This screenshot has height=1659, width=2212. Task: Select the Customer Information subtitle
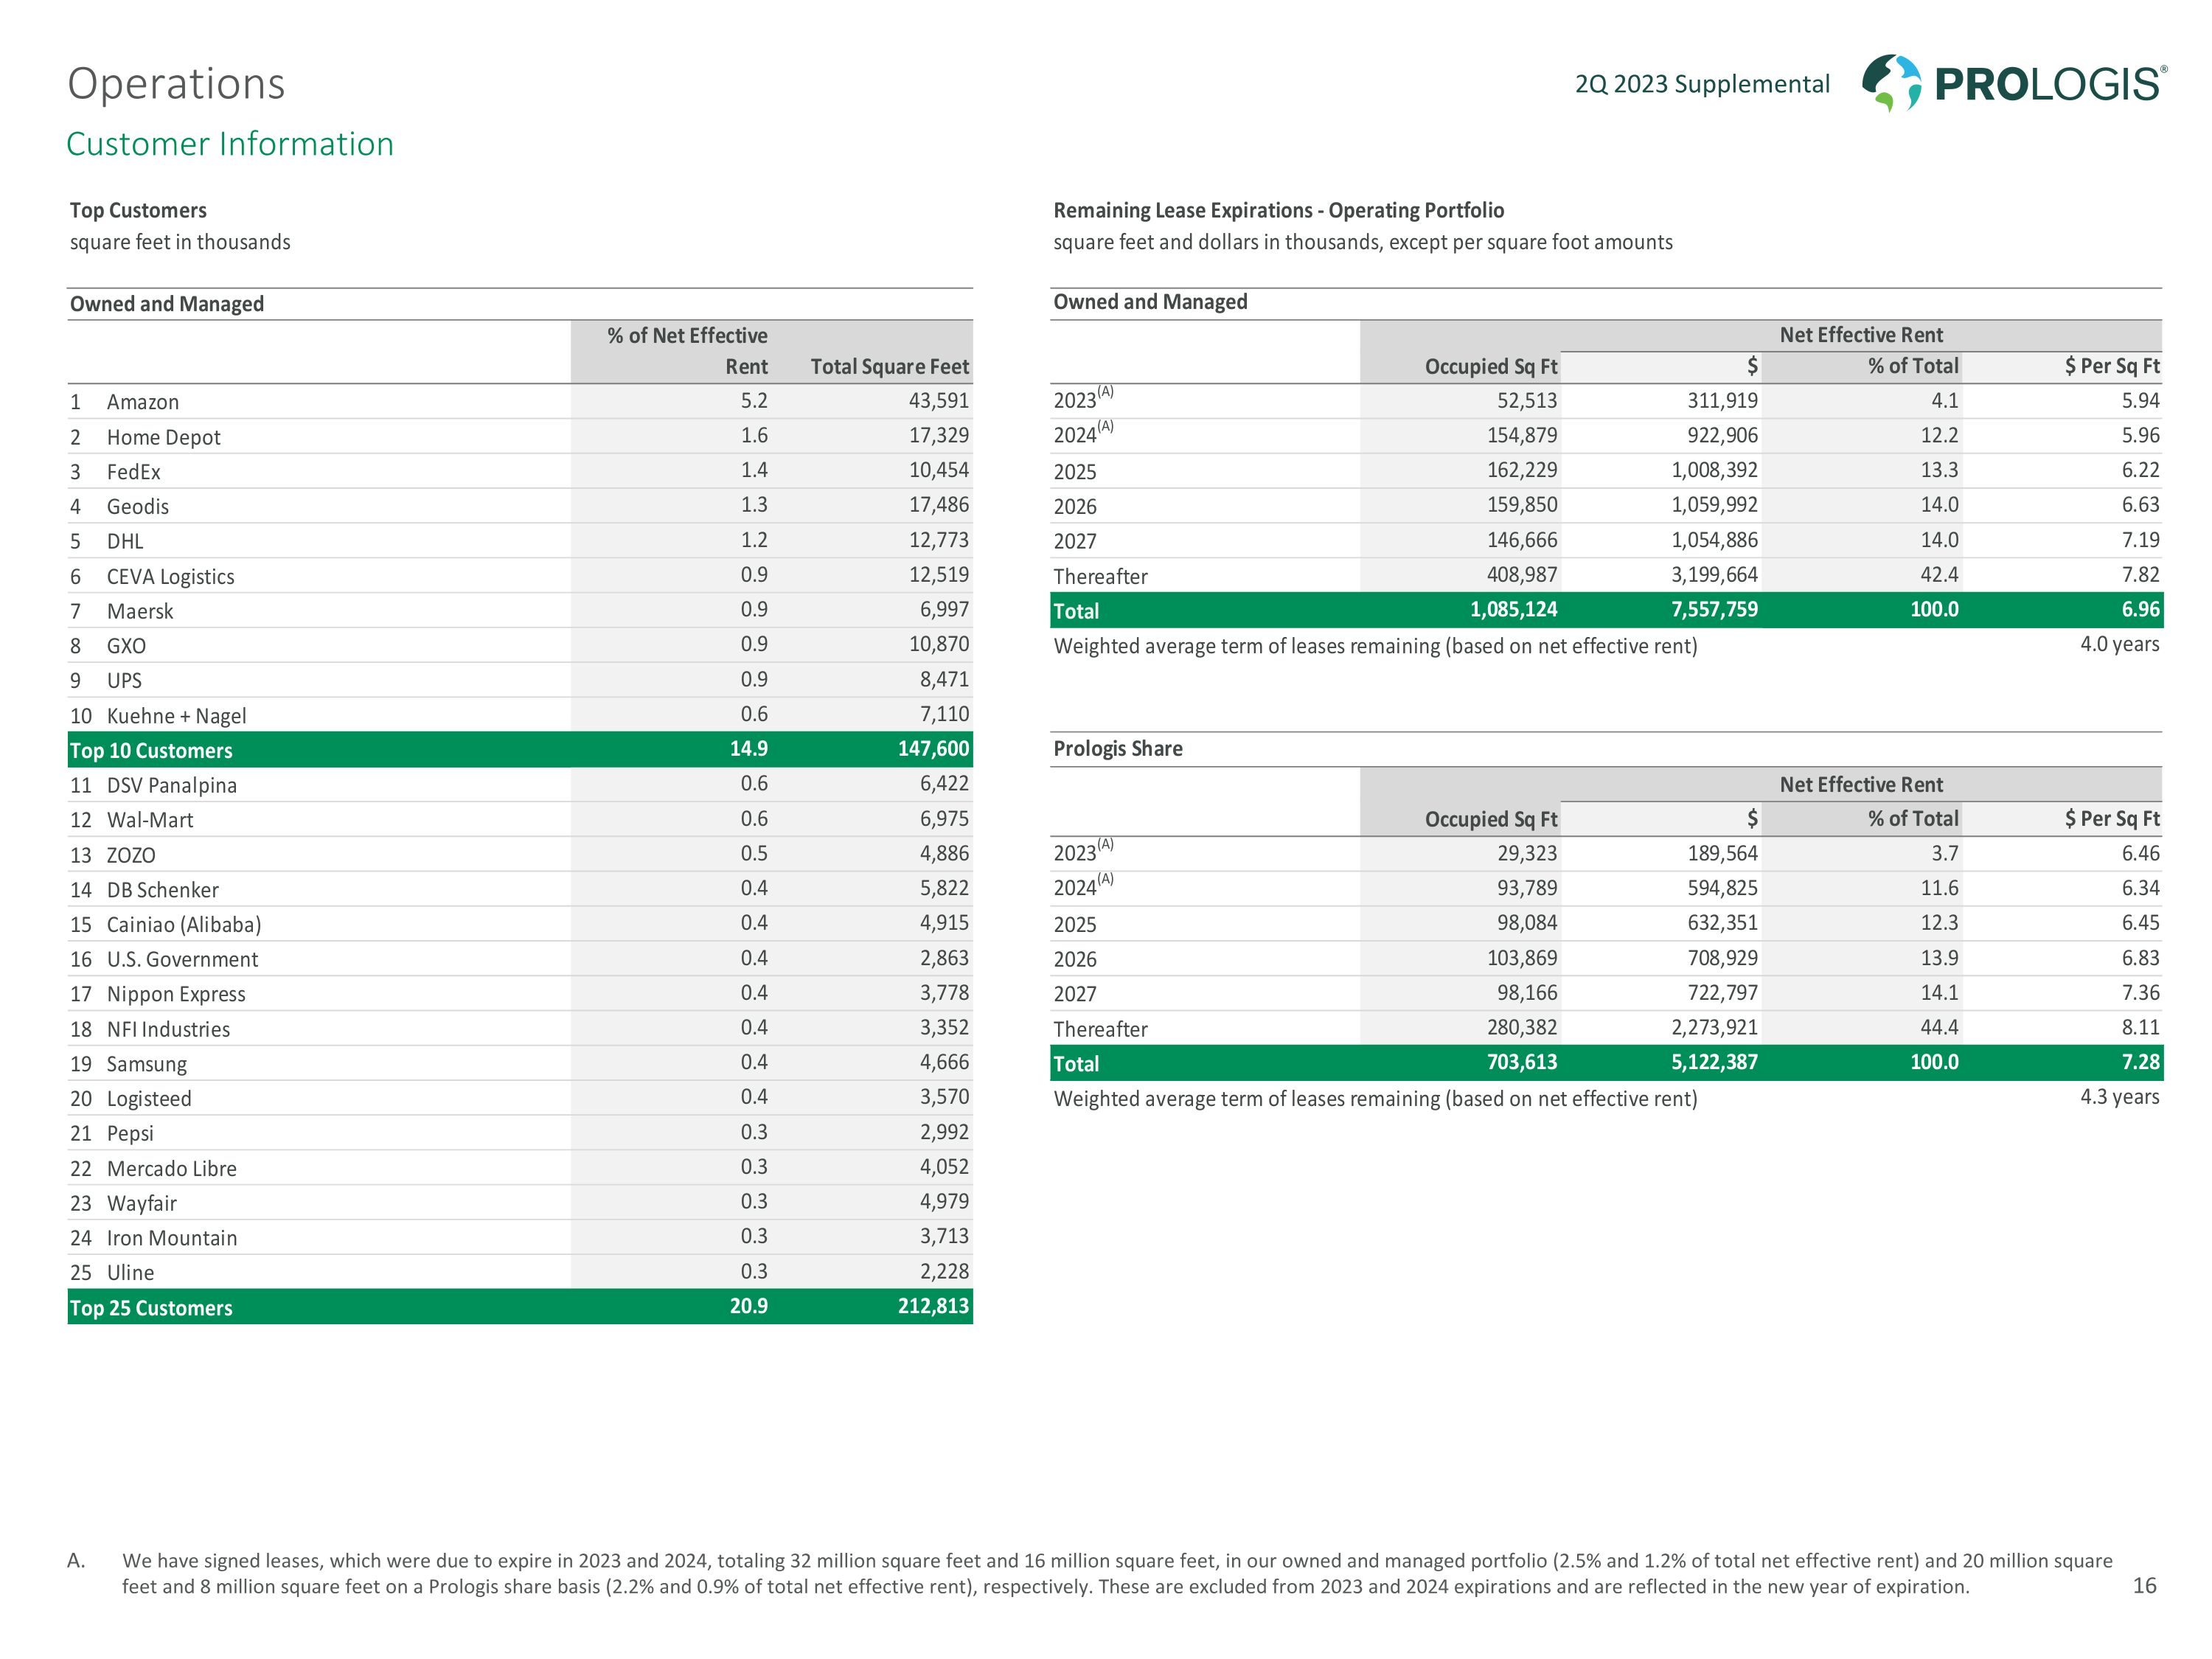[230, 144]
